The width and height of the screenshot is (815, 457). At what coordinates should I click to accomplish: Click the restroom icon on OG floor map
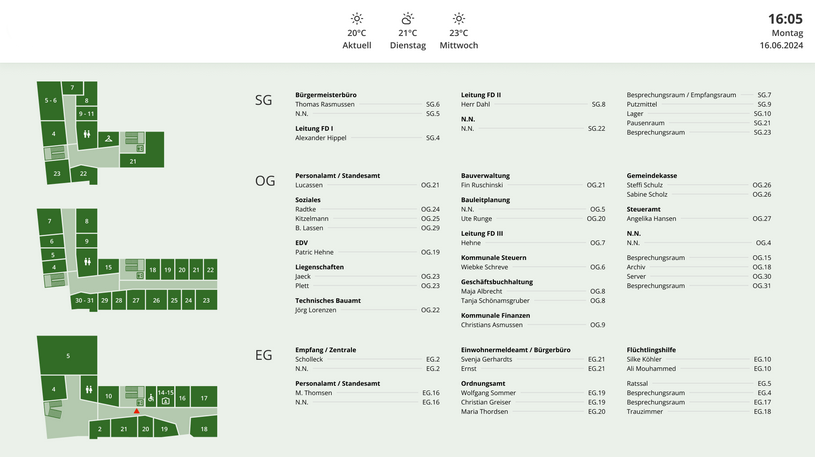click(x=88, y=264)
